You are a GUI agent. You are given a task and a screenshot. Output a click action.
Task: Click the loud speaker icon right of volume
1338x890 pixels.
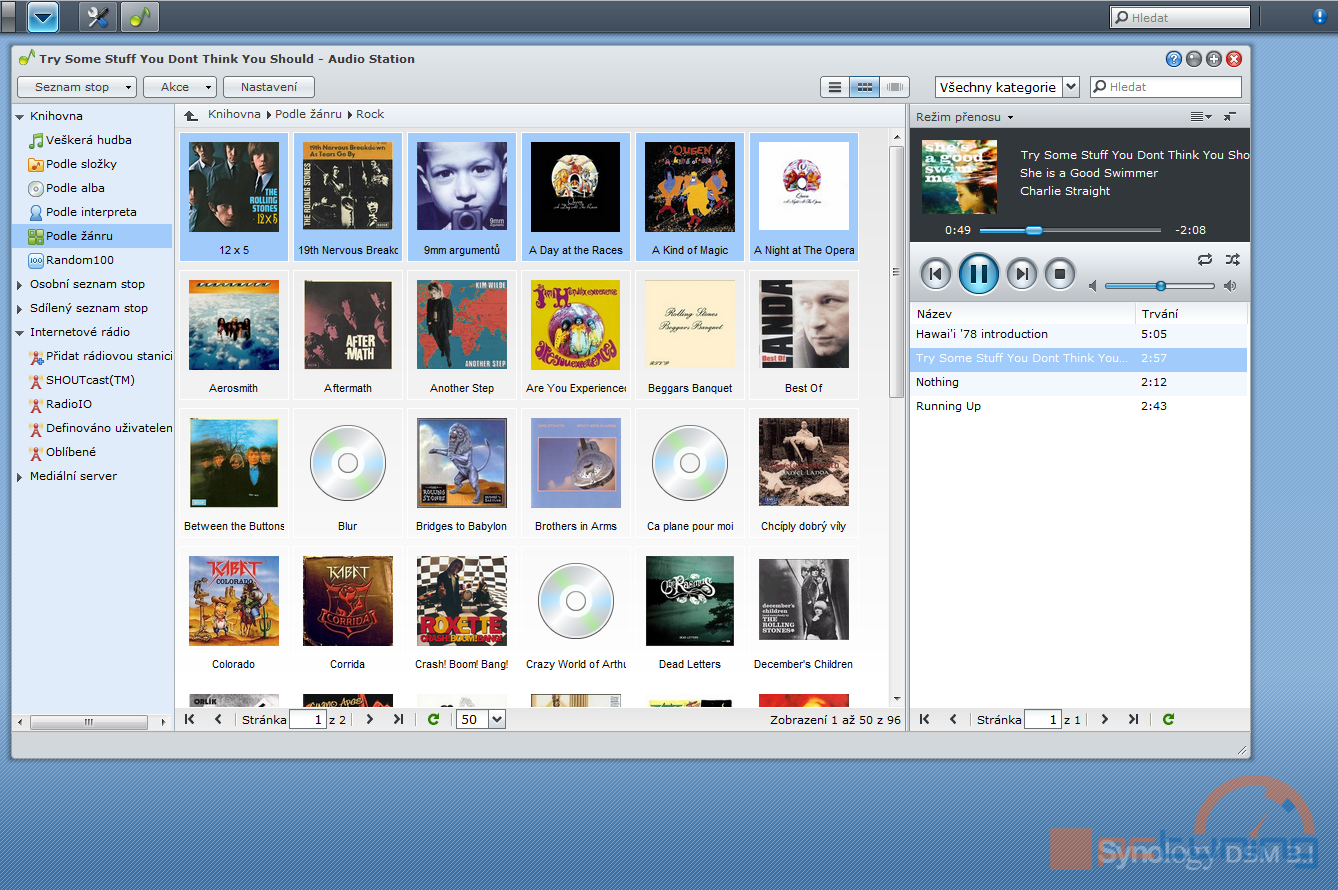point(1230,286)
